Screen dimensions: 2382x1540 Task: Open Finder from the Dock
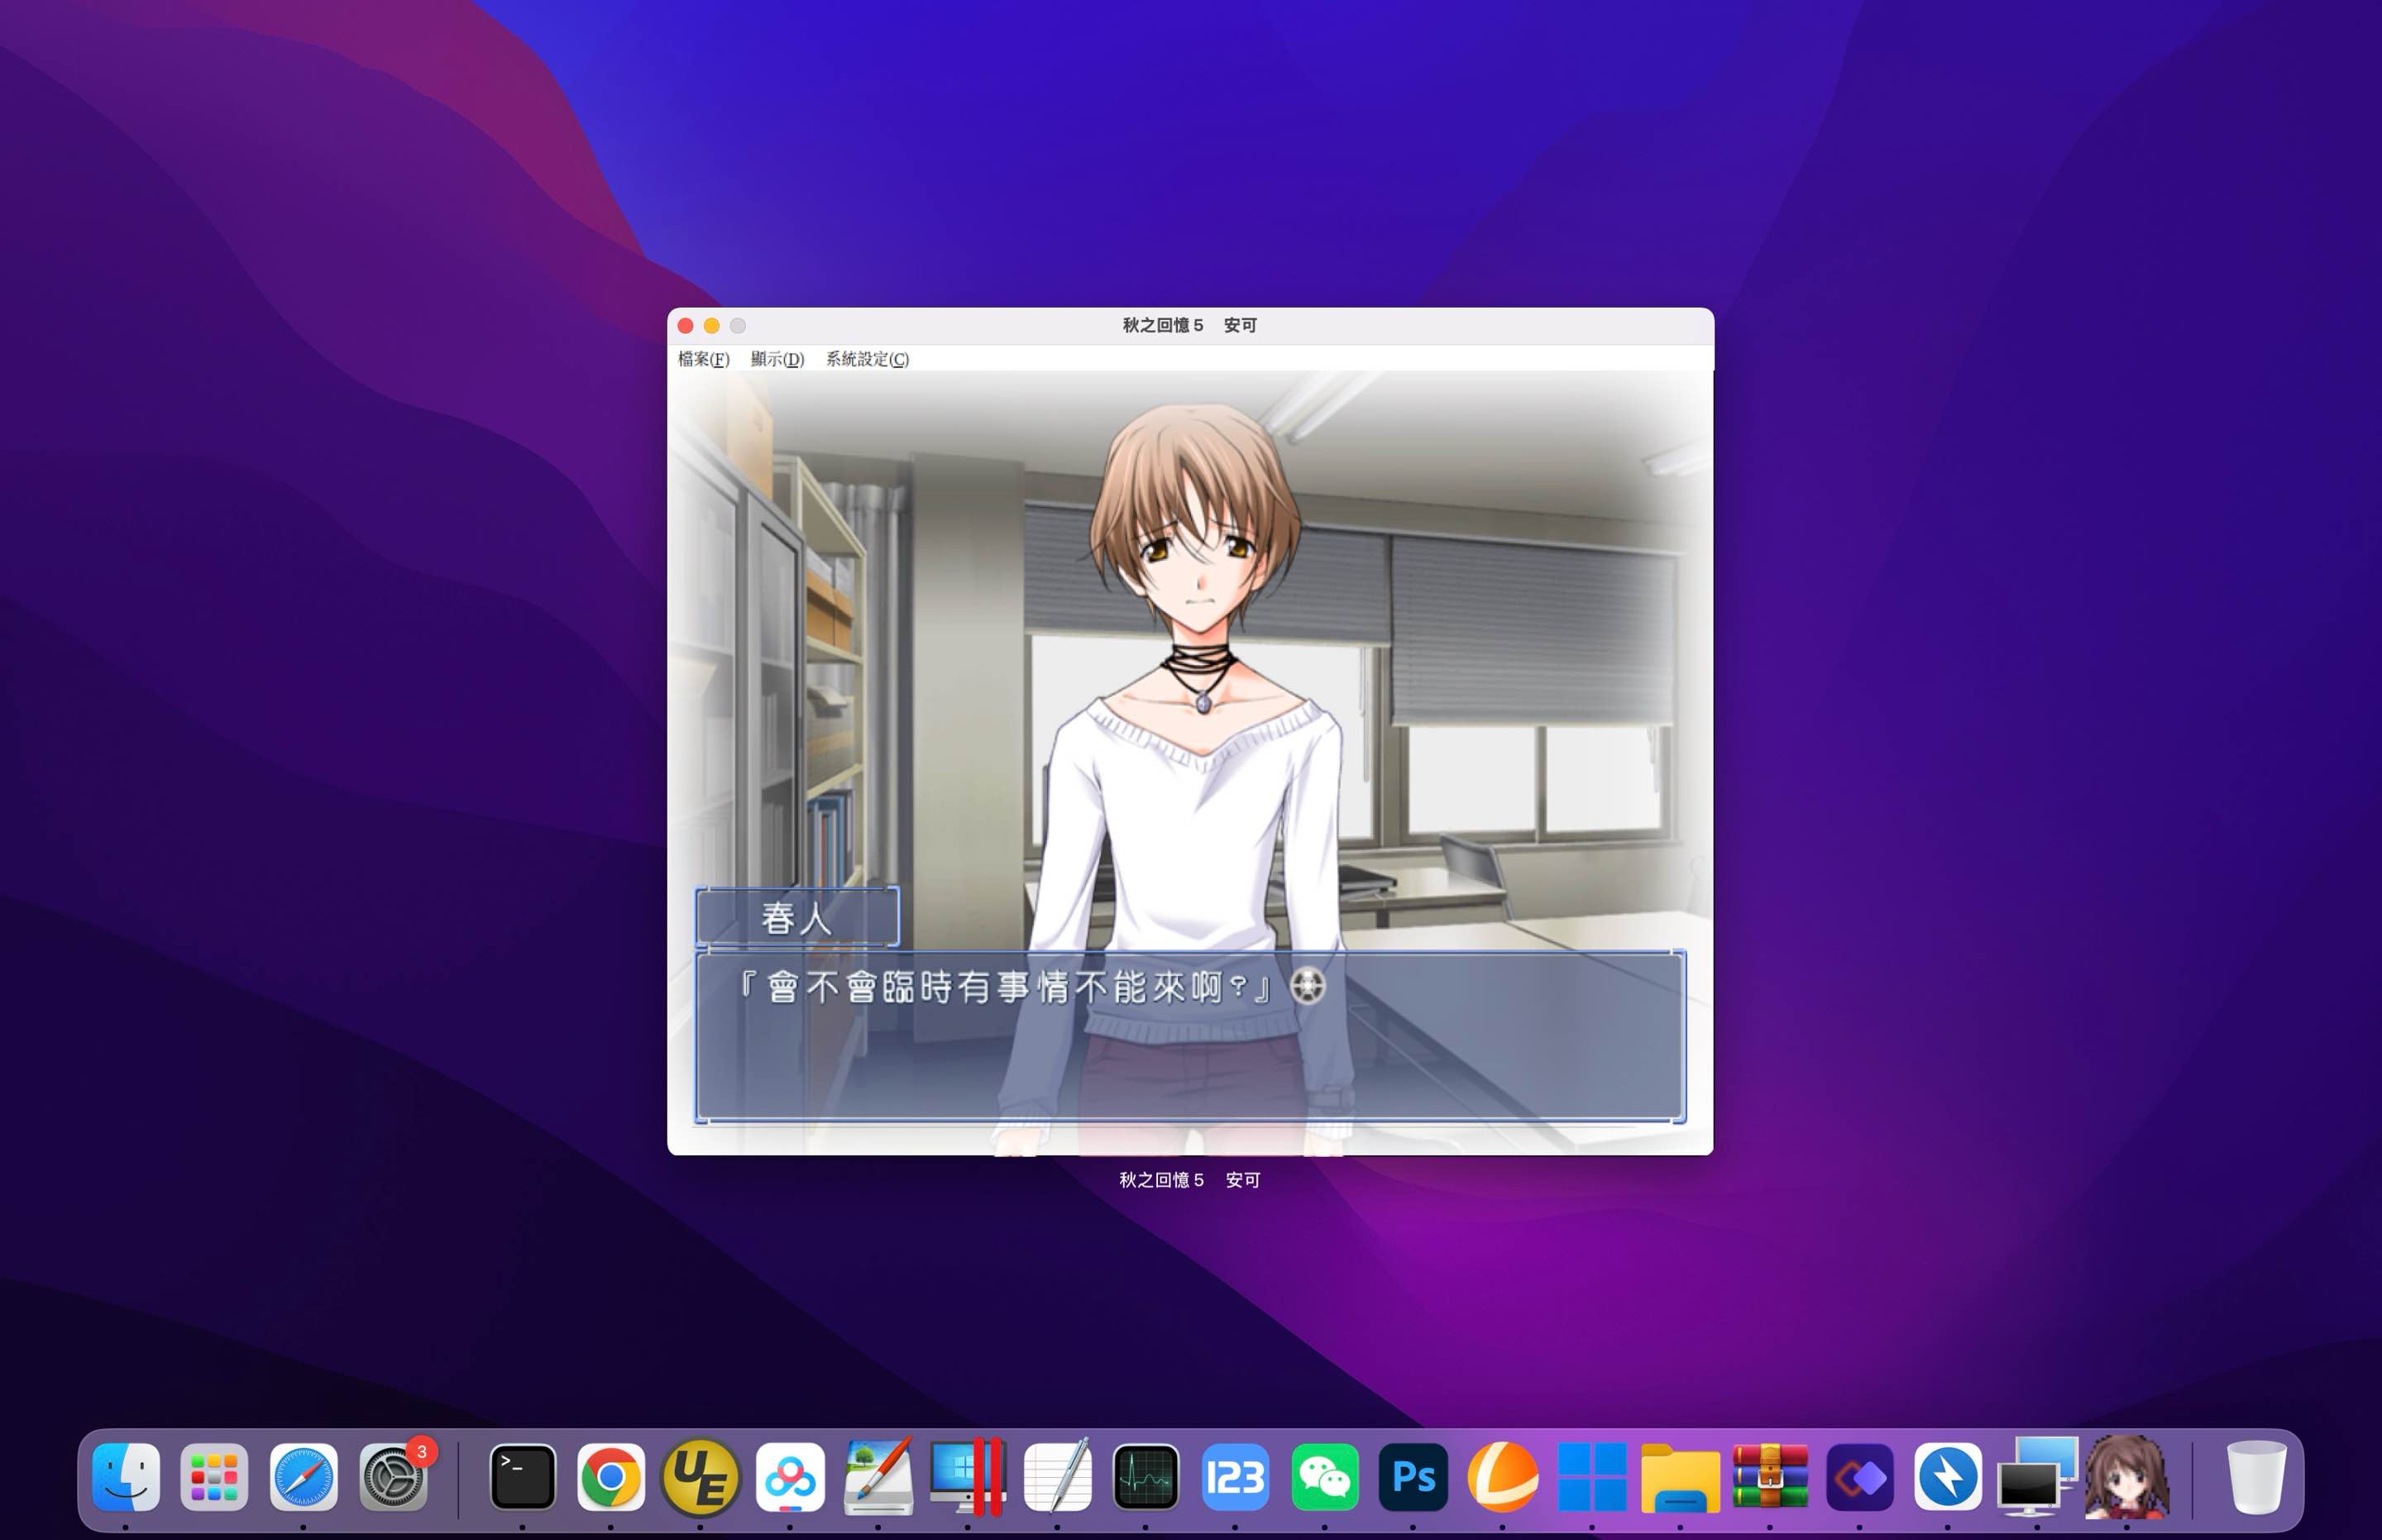click(x=126, y=1477)
